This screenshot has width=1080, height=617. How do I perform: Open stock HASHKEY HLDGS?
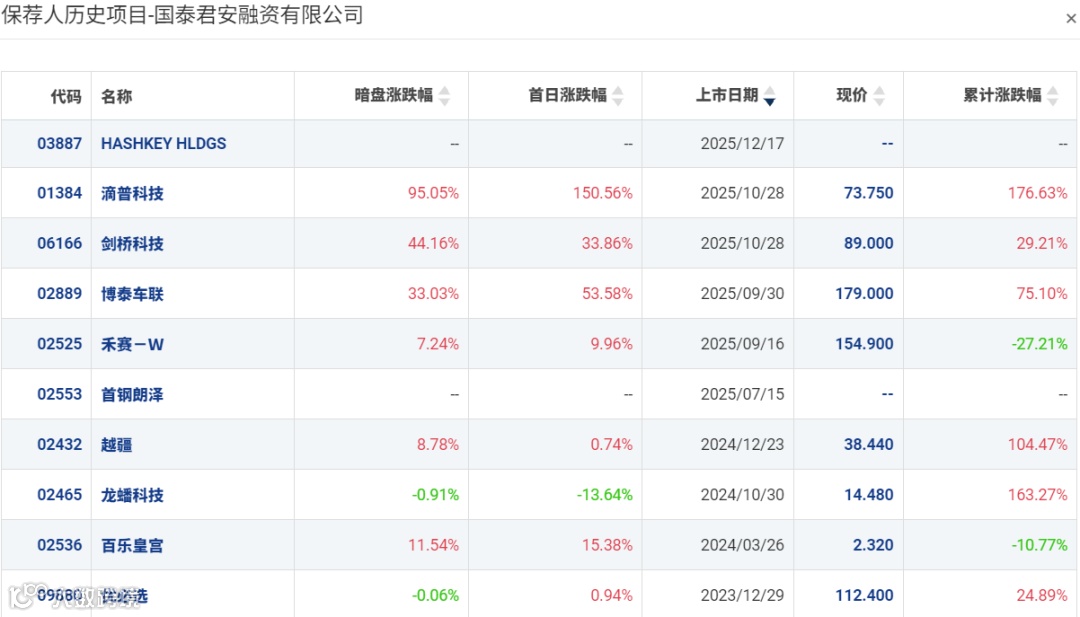pos(163,143)
